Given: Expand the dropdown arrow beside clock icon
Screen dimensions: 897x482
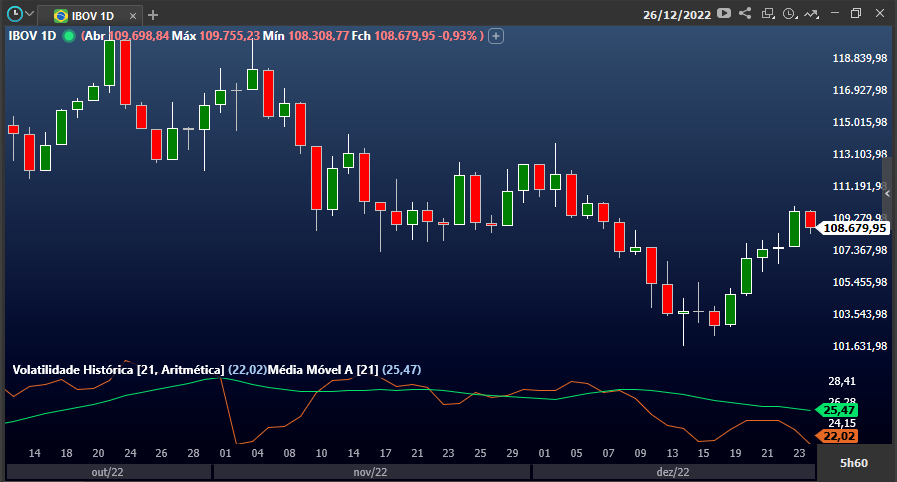Looking at the screenshot, I should click(30, 14).
